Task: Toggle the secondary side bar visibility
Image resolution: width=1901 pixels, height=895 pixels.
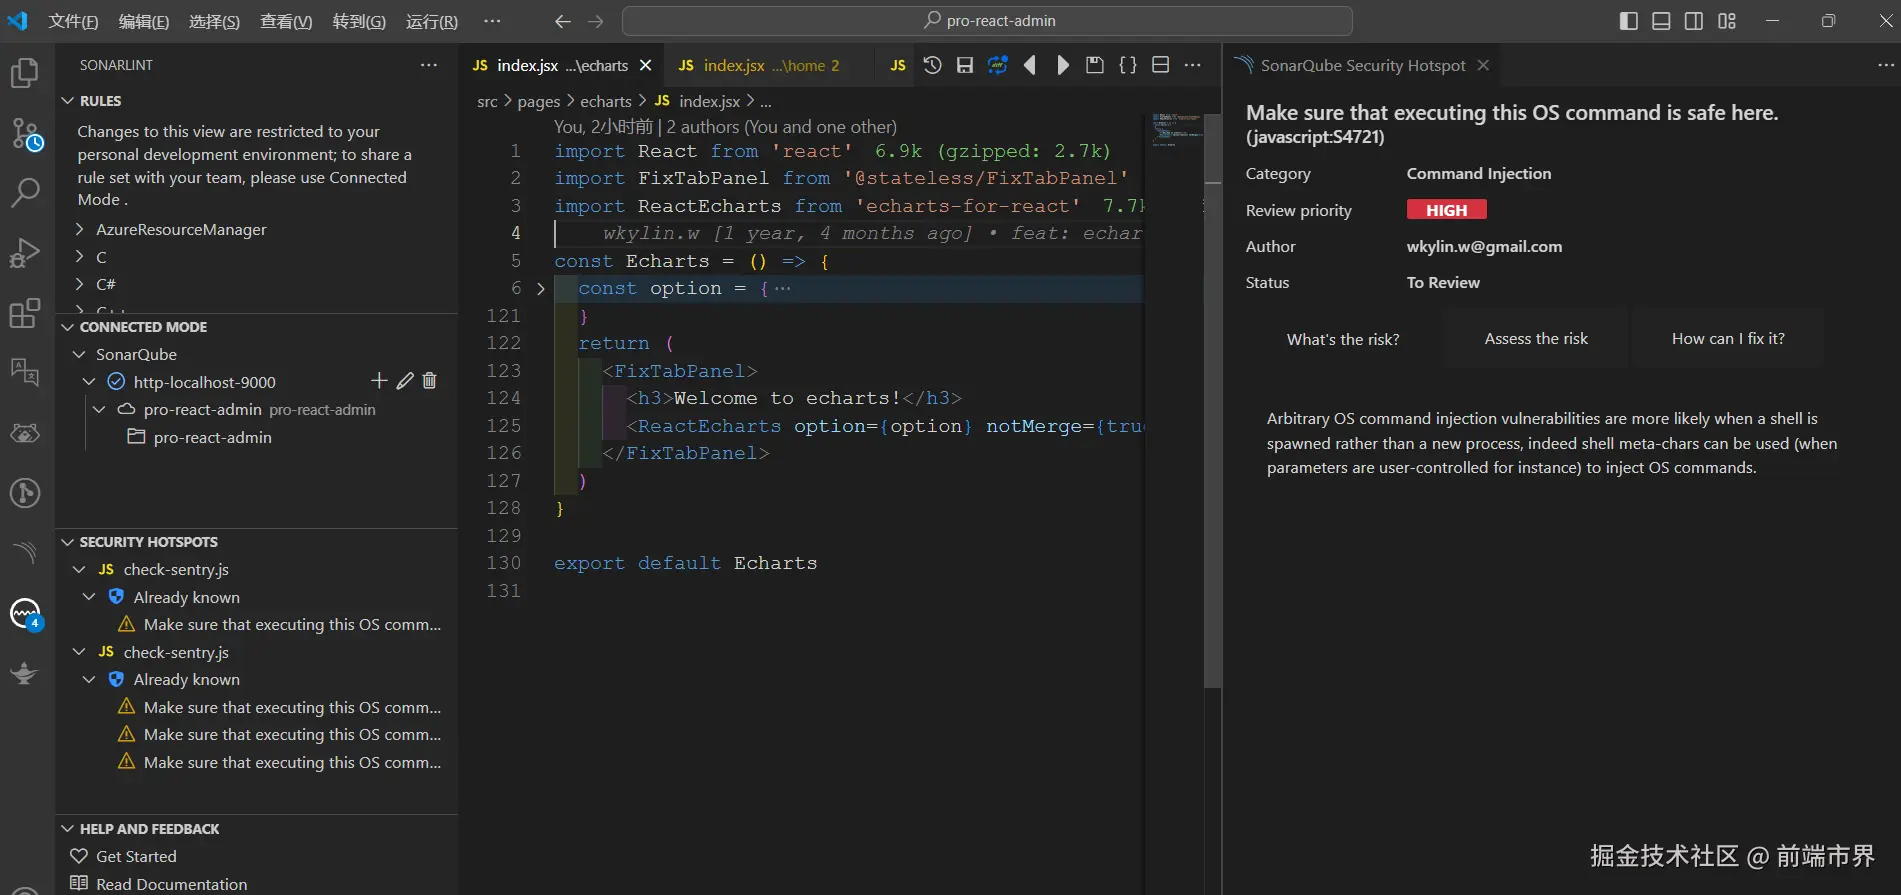Action: [1694, 21]
